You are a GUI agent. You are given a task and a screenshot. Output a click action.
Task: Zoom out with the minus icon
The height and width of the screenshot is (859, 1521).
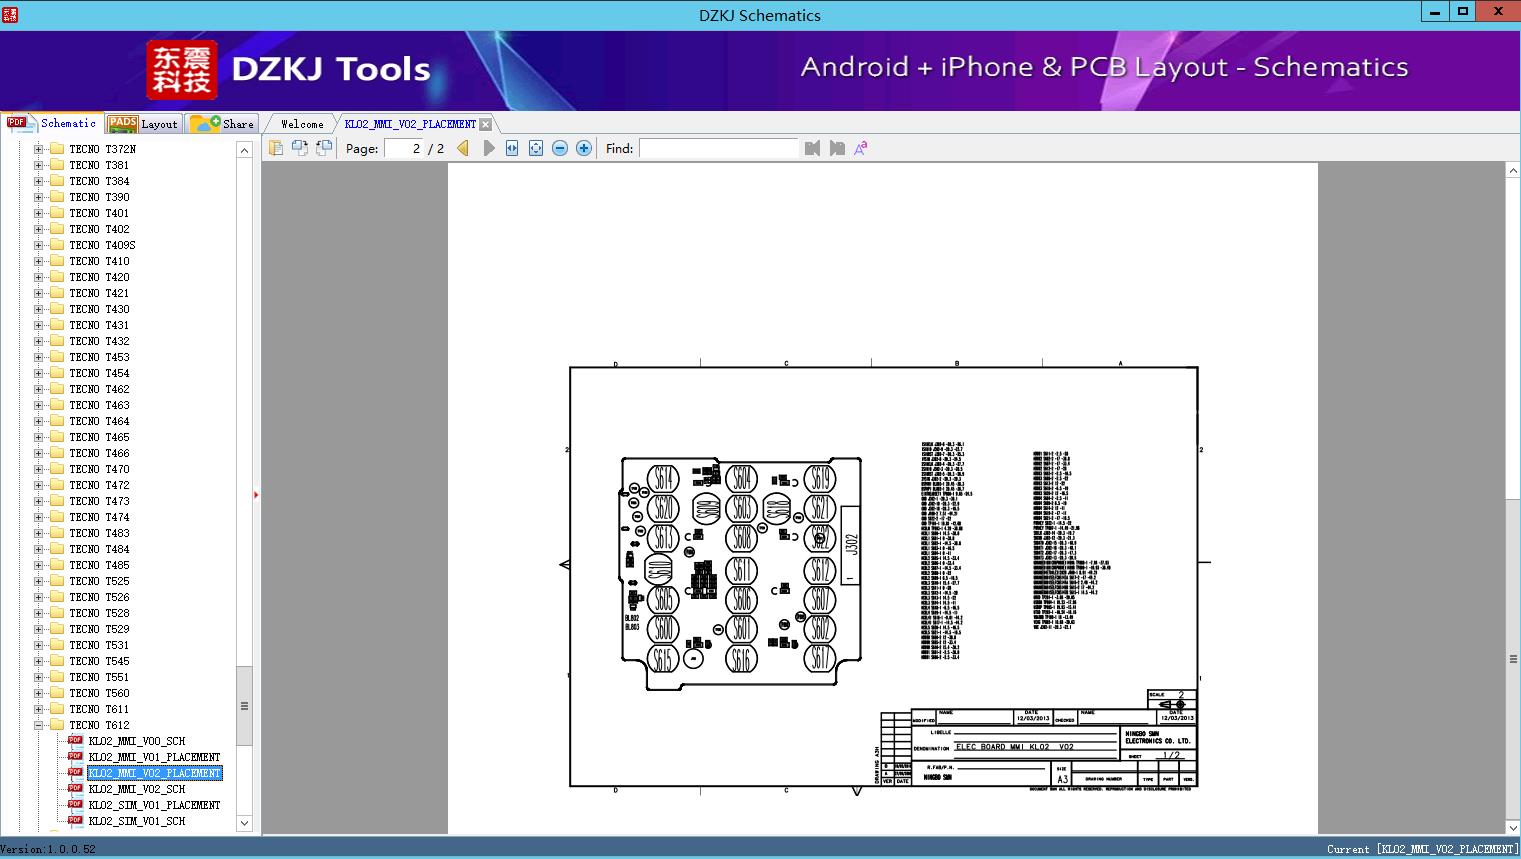560,148
